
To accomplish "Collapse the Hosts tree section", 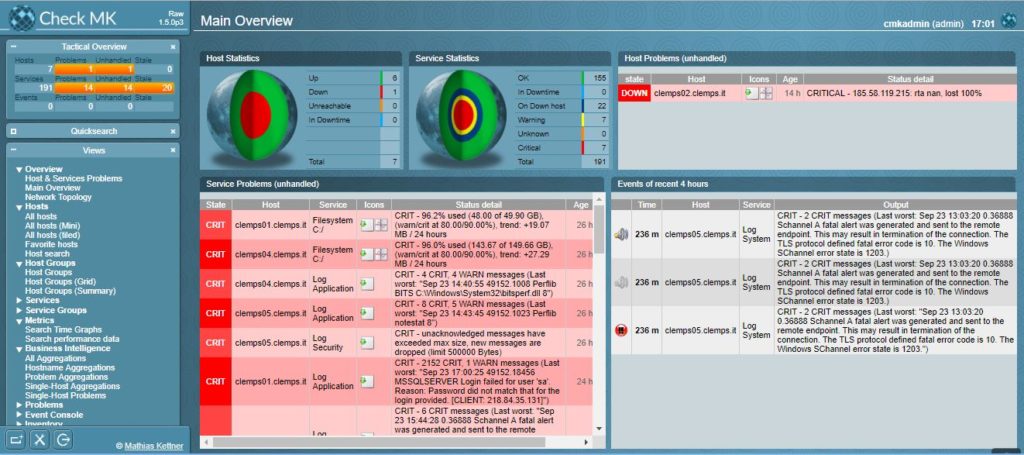I will pyautogui.click(x=19, y=207).
